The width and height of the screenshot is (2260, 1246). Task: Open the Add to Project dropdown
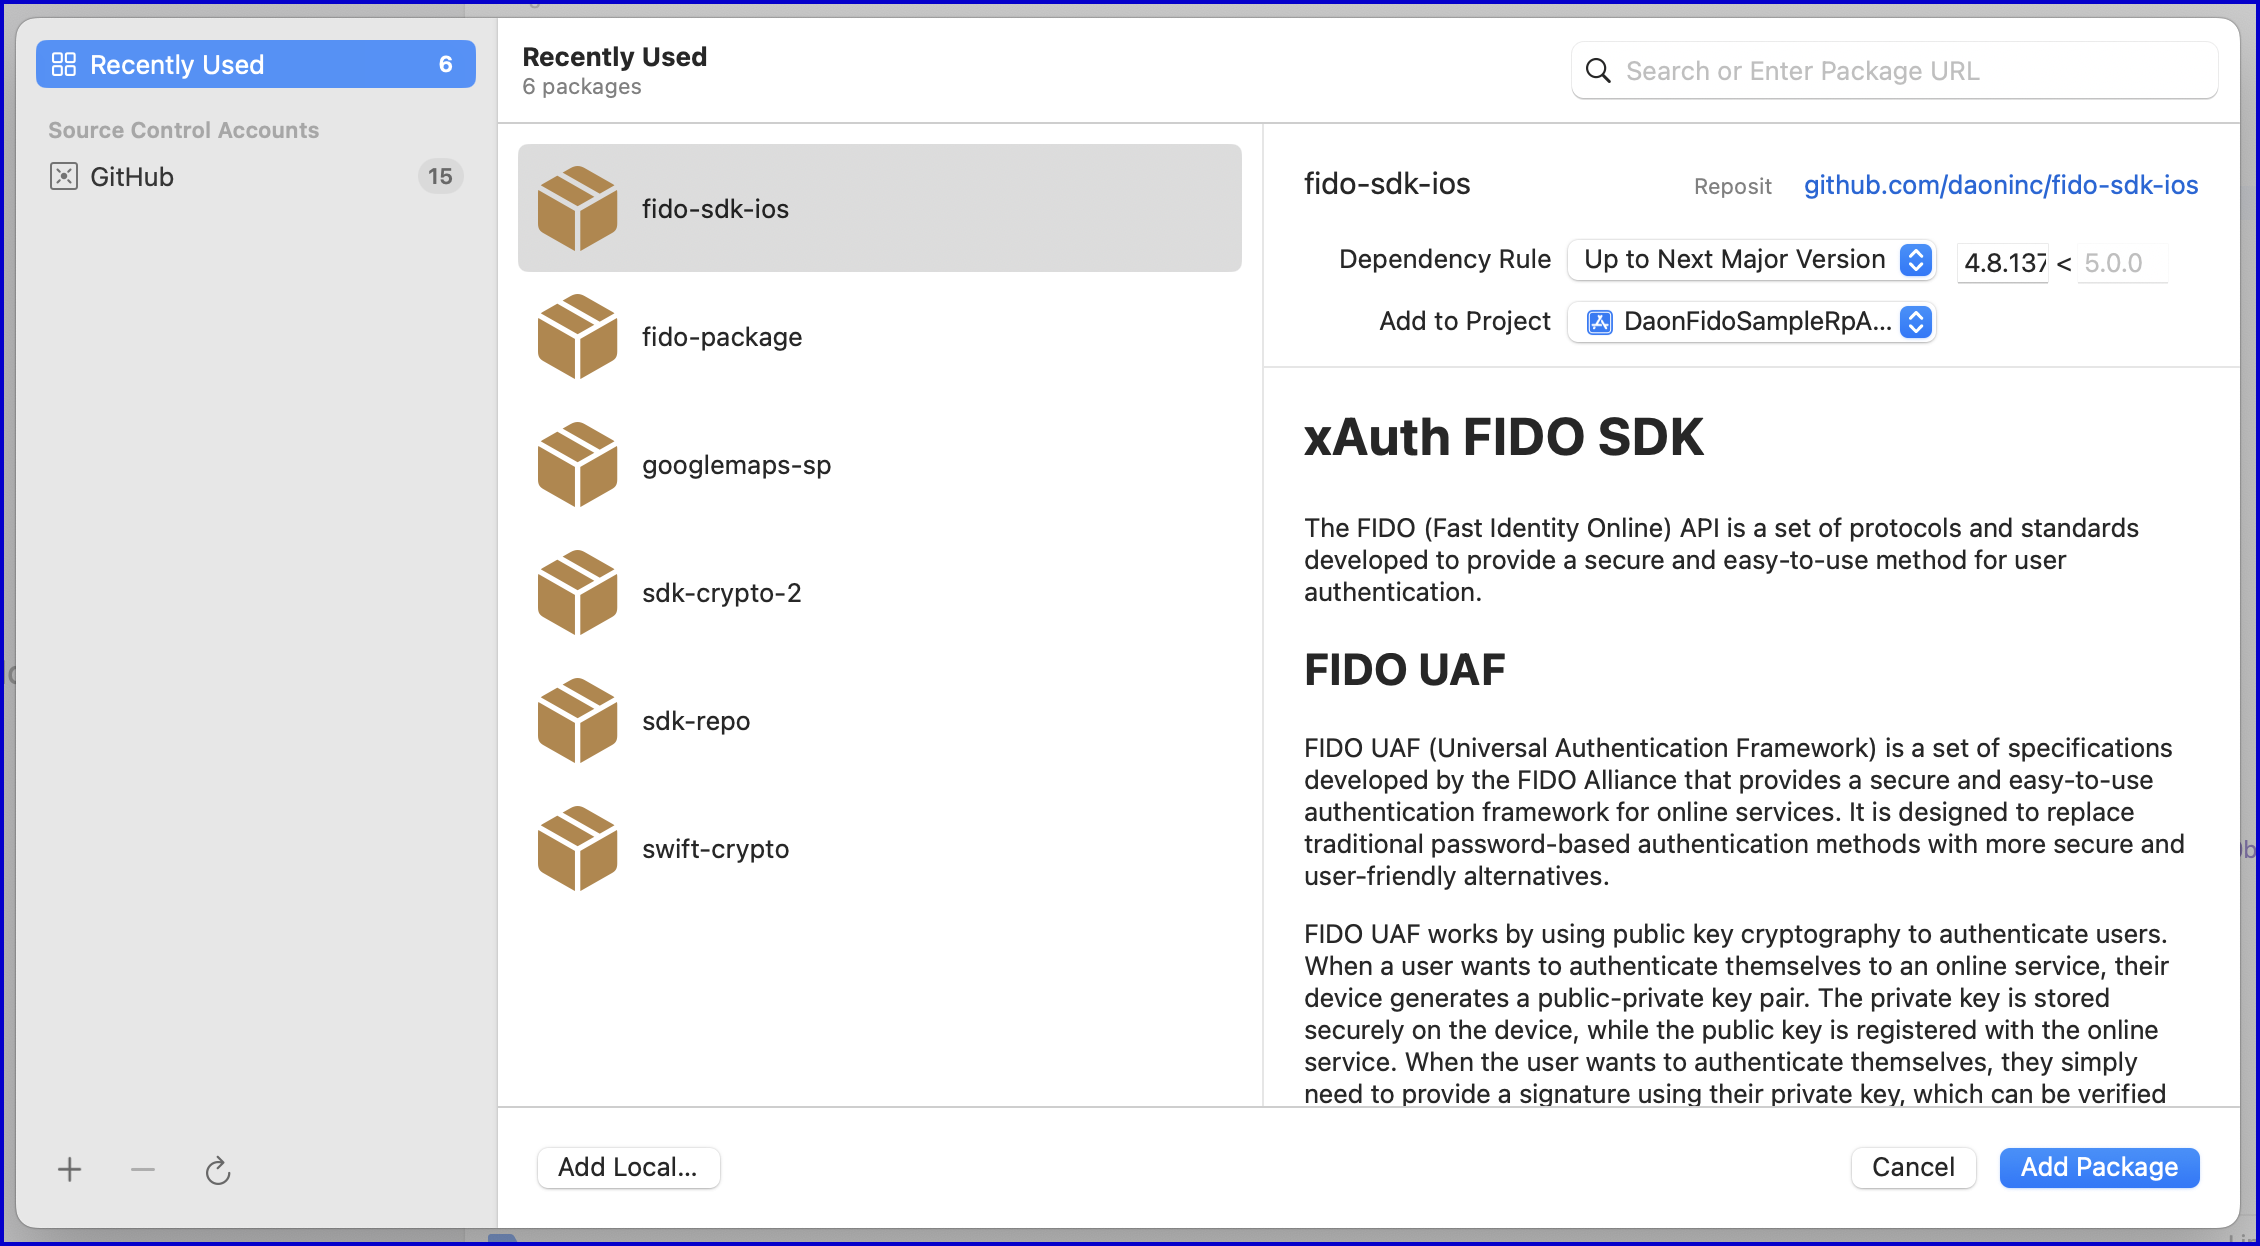(1751, 322)
